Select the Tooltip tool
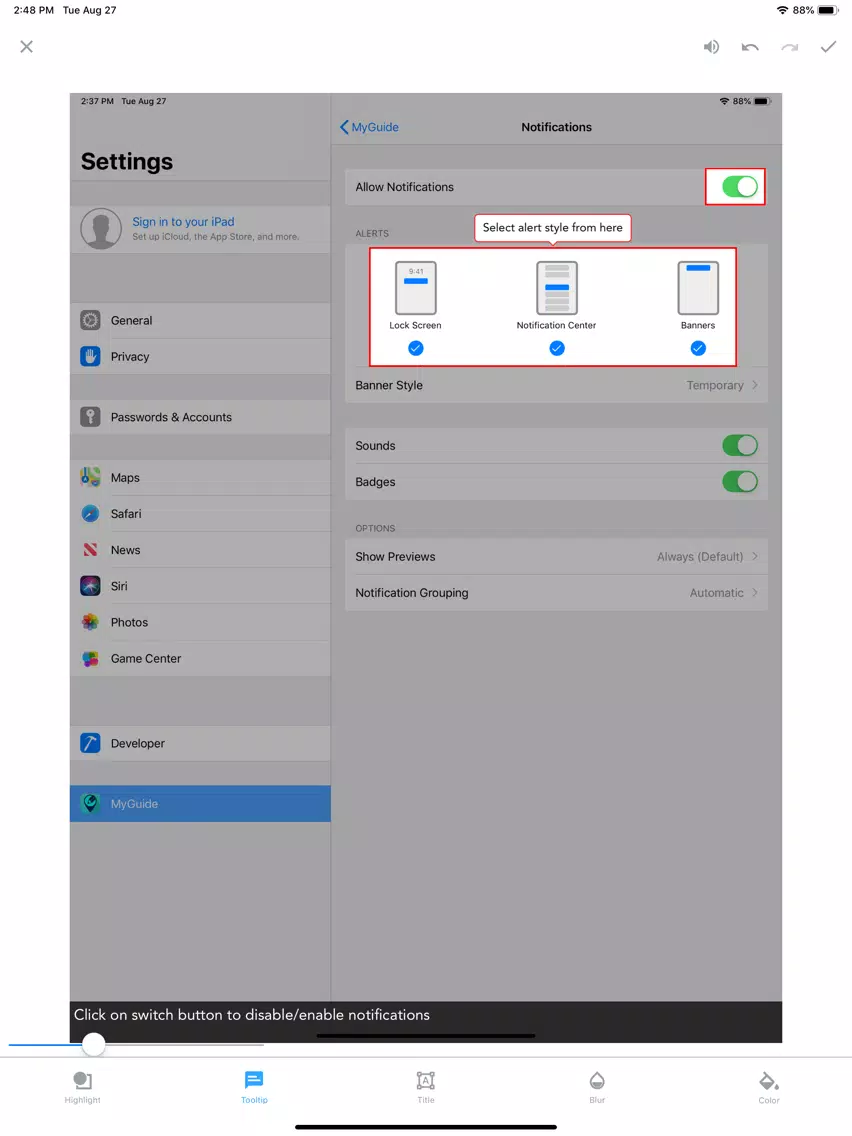The height and width of the screenshot is (1136, 852). (x=254, y=1087)
